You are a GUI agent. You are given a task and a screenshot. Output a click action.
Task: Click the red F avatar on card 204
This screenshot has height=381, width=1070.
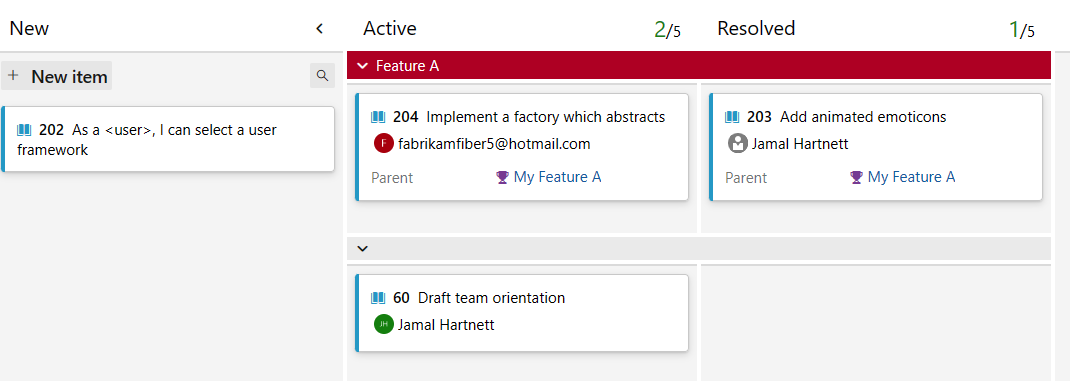[384, 144]
